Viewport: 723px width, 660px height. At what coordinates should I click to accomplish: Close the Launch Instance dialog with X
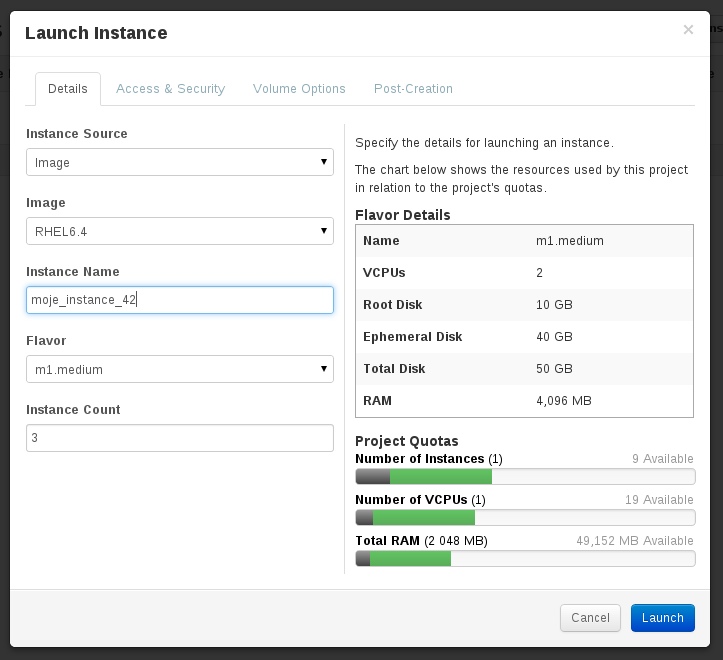pos(688,30)
